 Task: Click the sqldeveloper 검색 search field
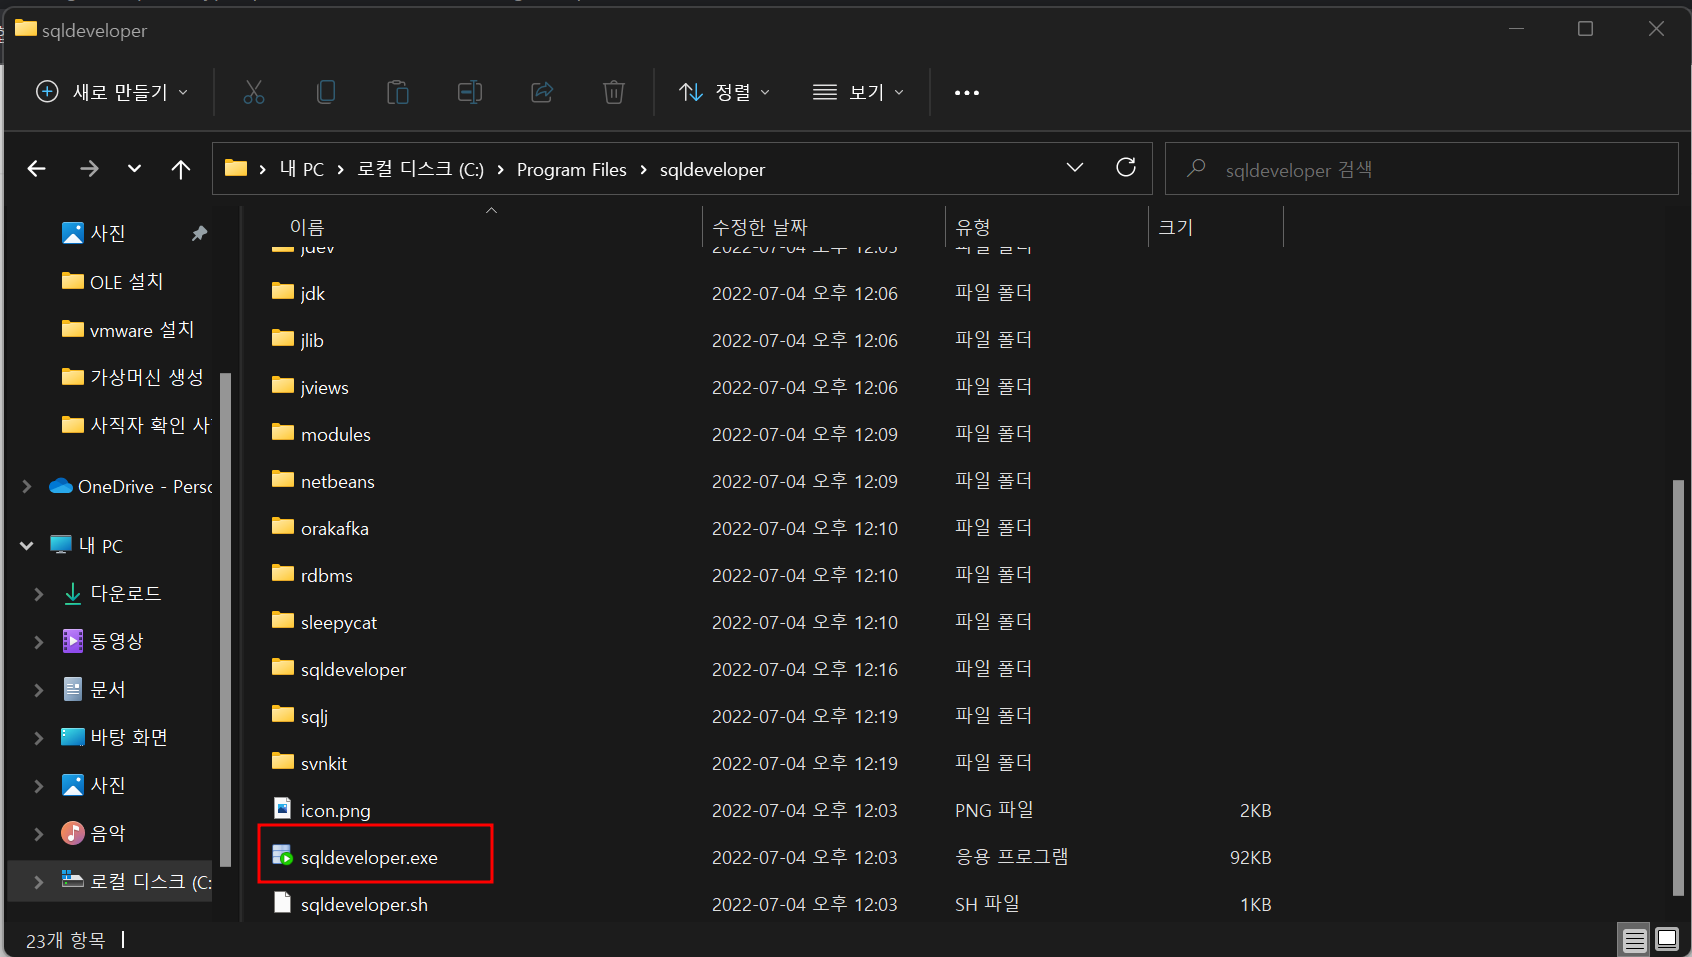point(1422,169)
